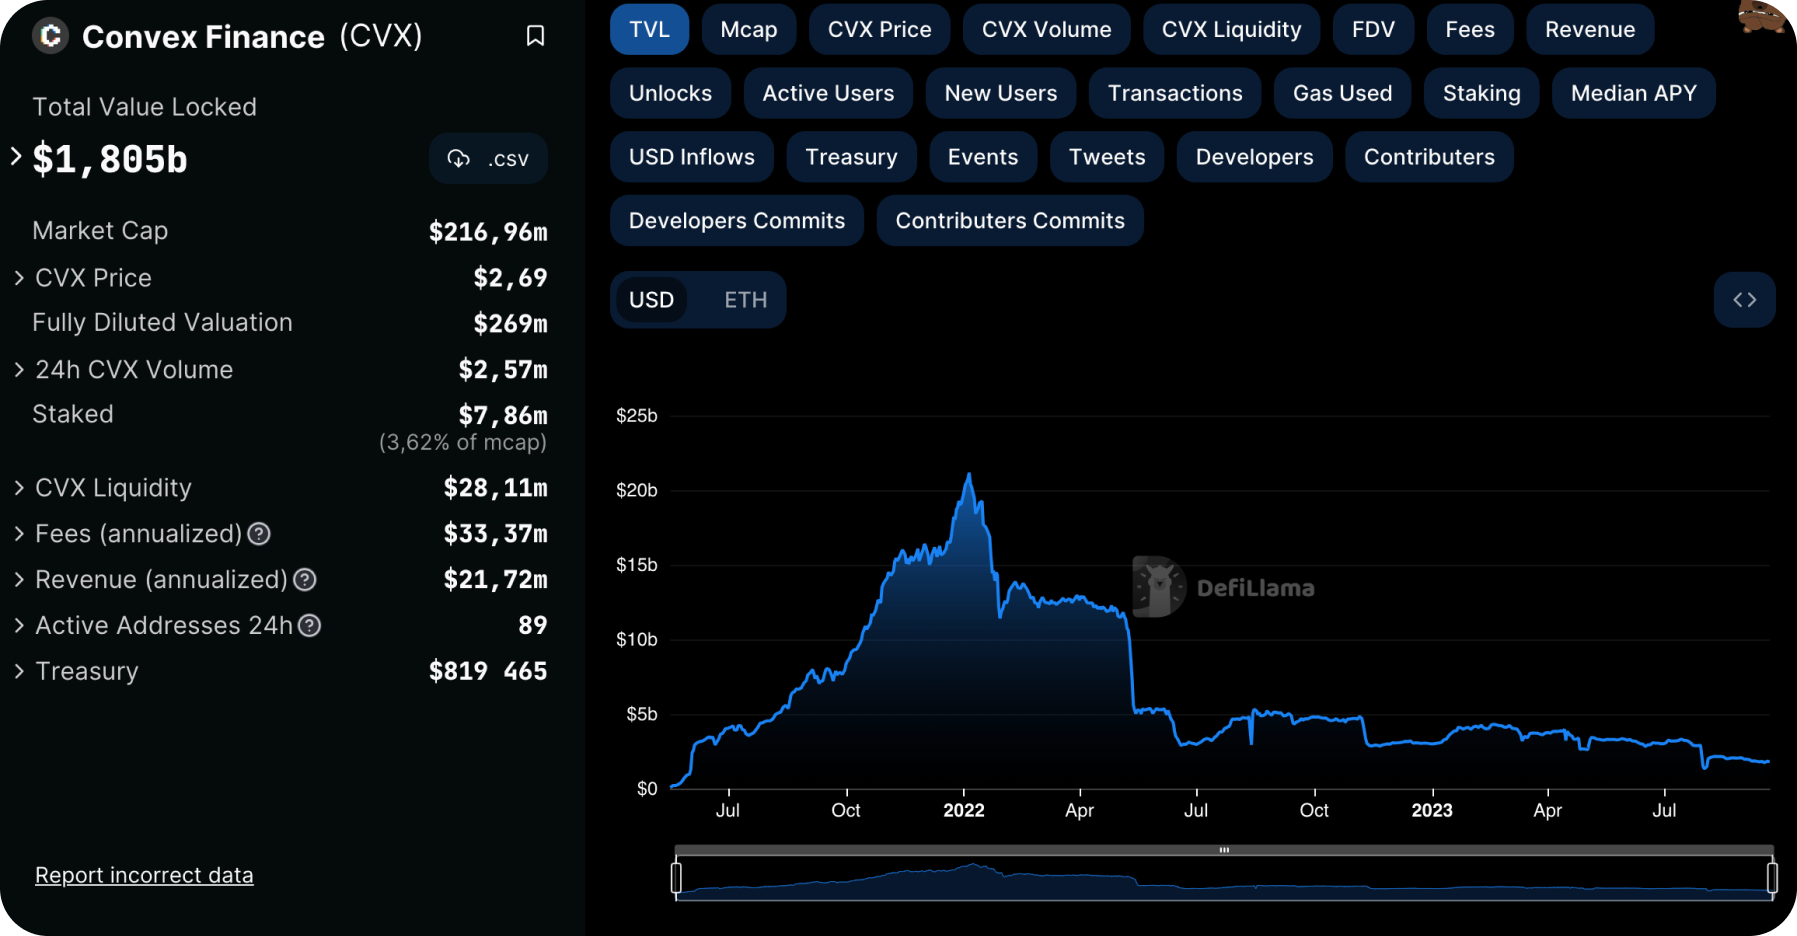Toggle the Fees chart metric
The width and height of the screenshot is (1797, 936).
click(1469, 30)
